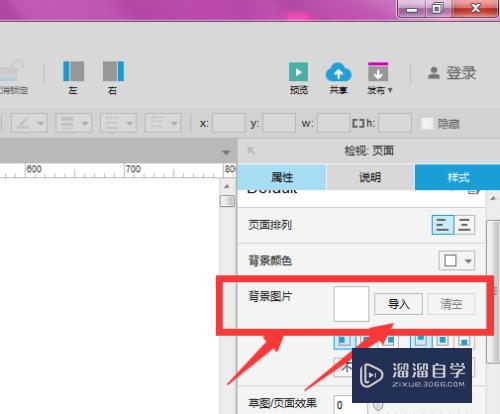Align background image vertically bottom

464,341
